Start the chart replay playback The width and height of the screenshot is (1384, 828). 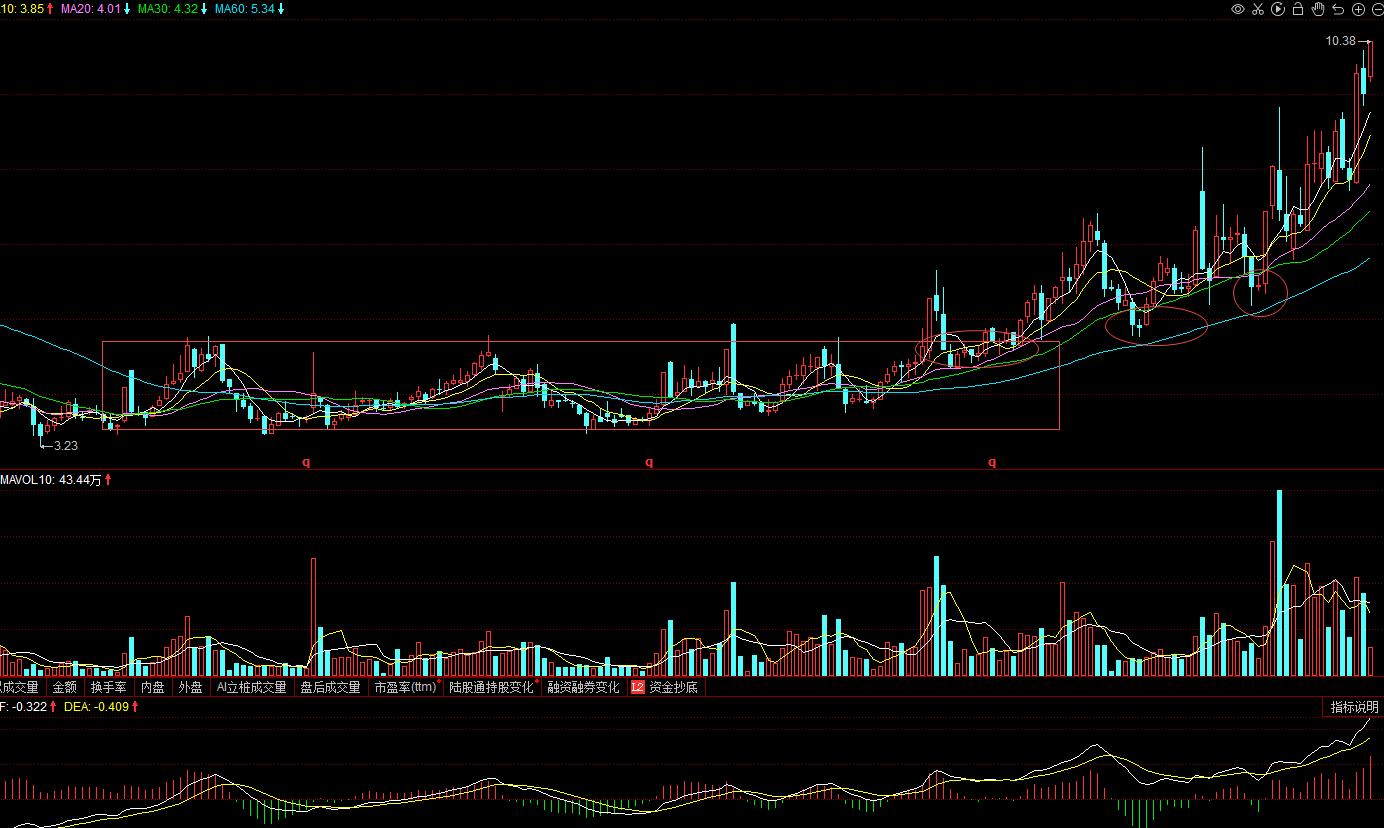[x=1278, y=9]
